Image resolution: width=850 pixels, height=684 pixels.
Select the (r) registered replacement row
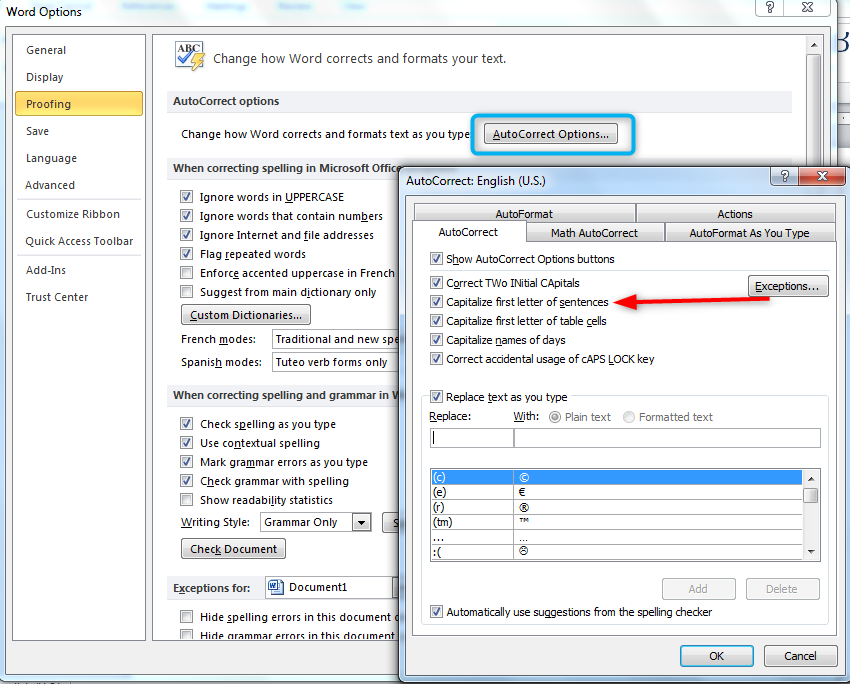[x=616, y=507]
